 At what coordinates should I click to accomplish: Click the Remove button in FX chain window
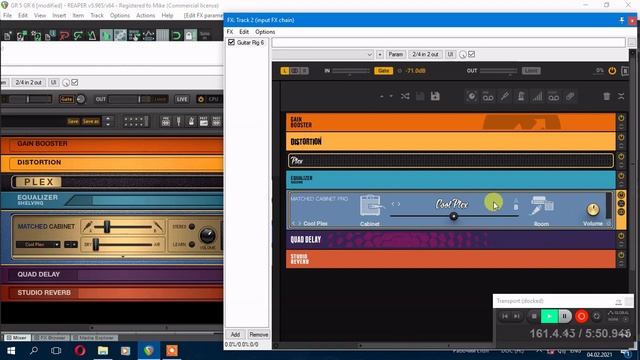pos(258,334)
